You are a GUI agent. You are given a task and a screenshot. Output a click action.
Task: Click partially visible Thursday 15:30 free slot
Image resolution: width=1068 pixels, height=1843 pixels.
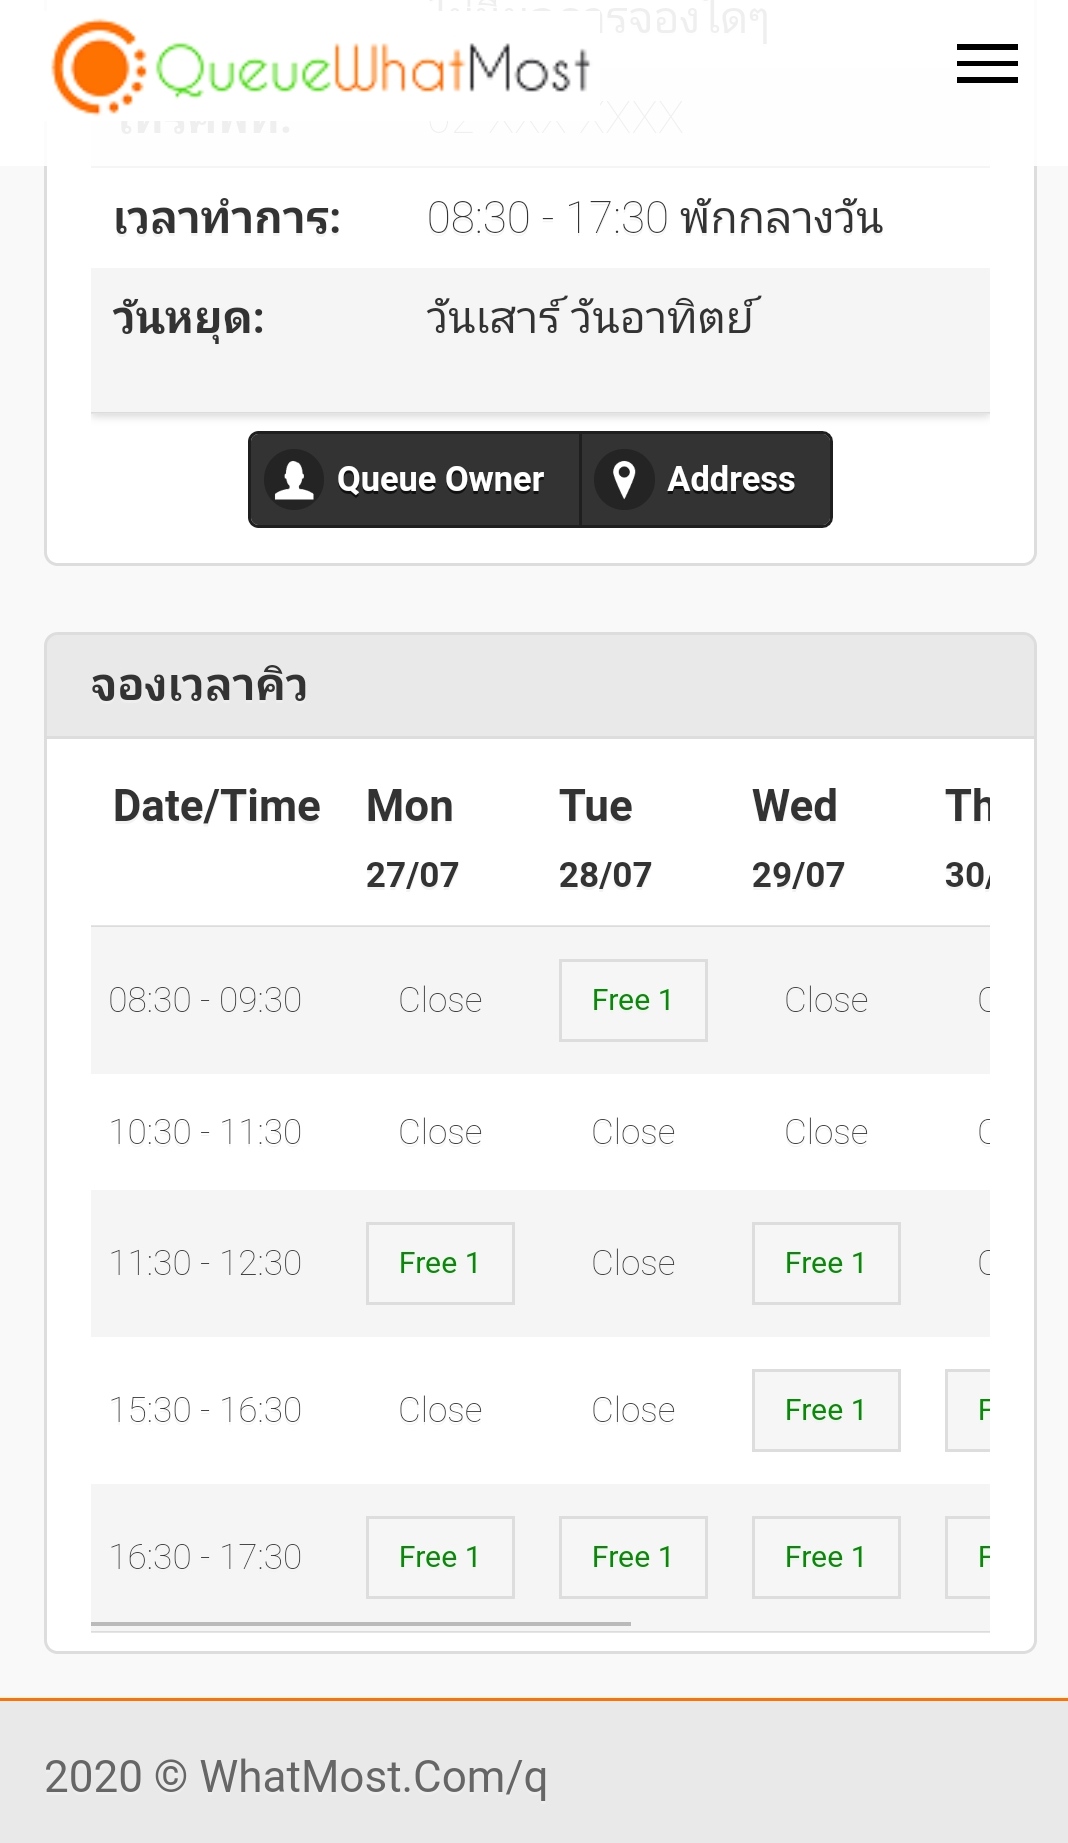pos(968,1410)
